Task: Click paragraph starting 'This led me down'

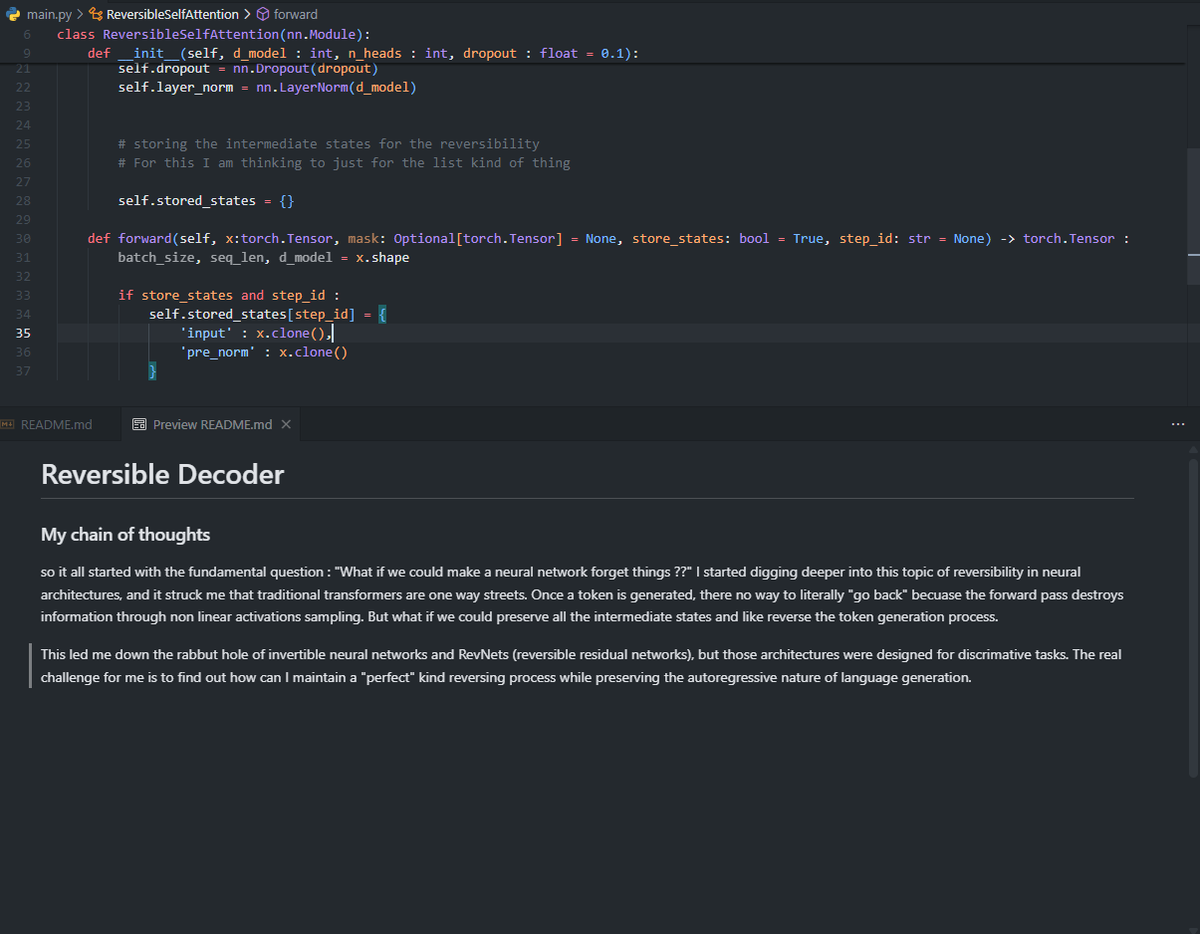Action: (581, 666)
